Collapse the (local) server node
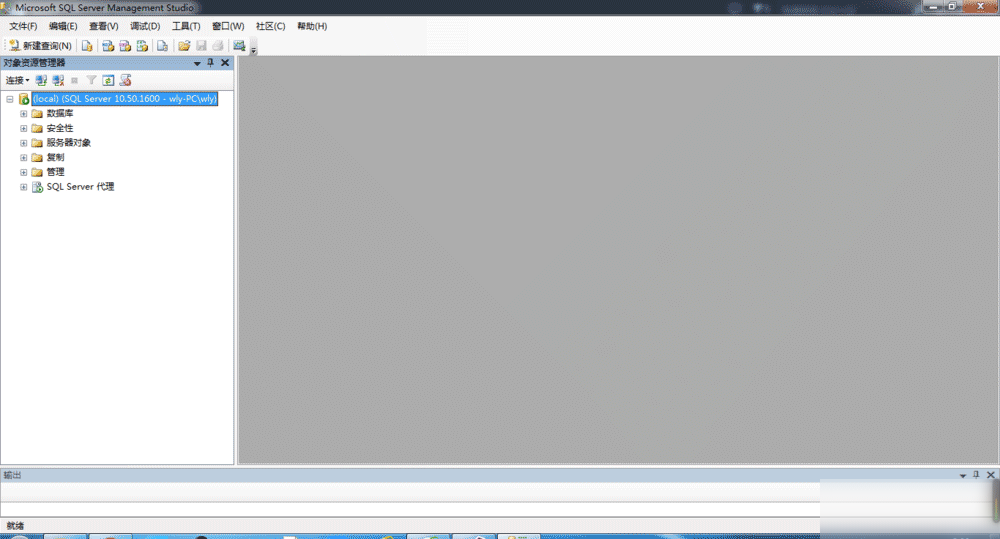The width and height of the screenshot is (1000, 539). (10, 99)
